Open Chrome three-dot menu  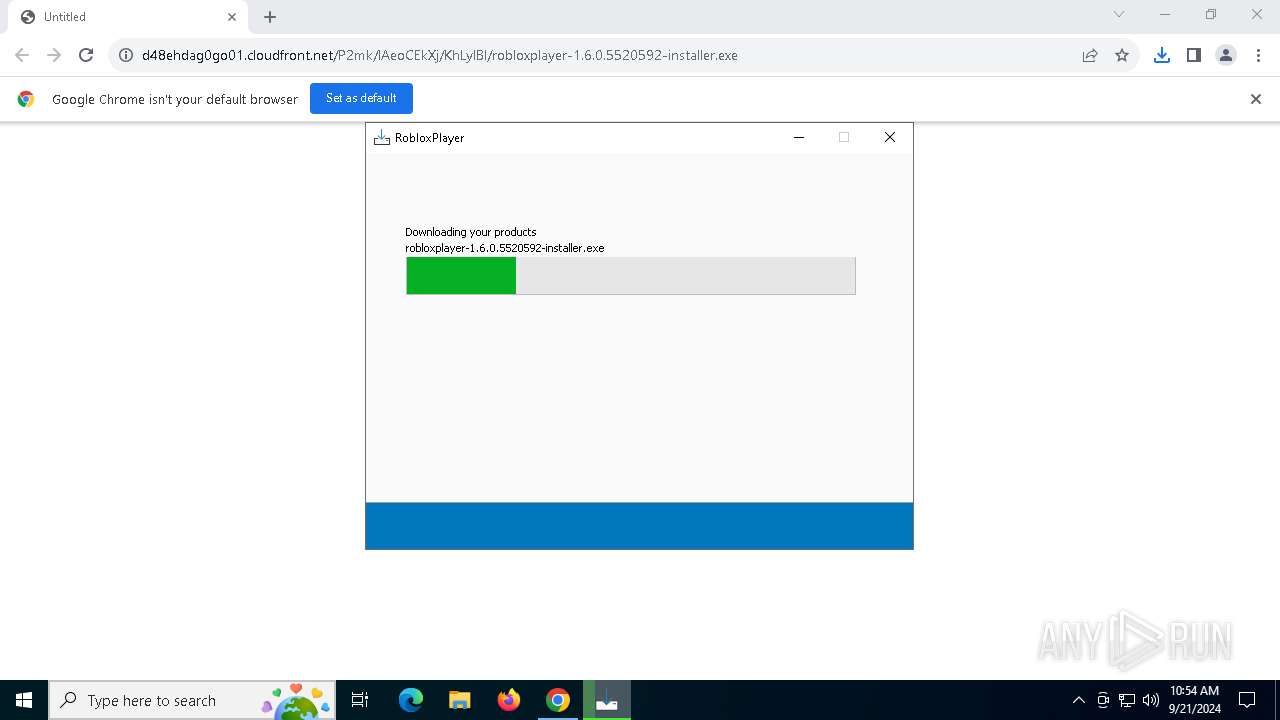click(x=1258, y=55)
